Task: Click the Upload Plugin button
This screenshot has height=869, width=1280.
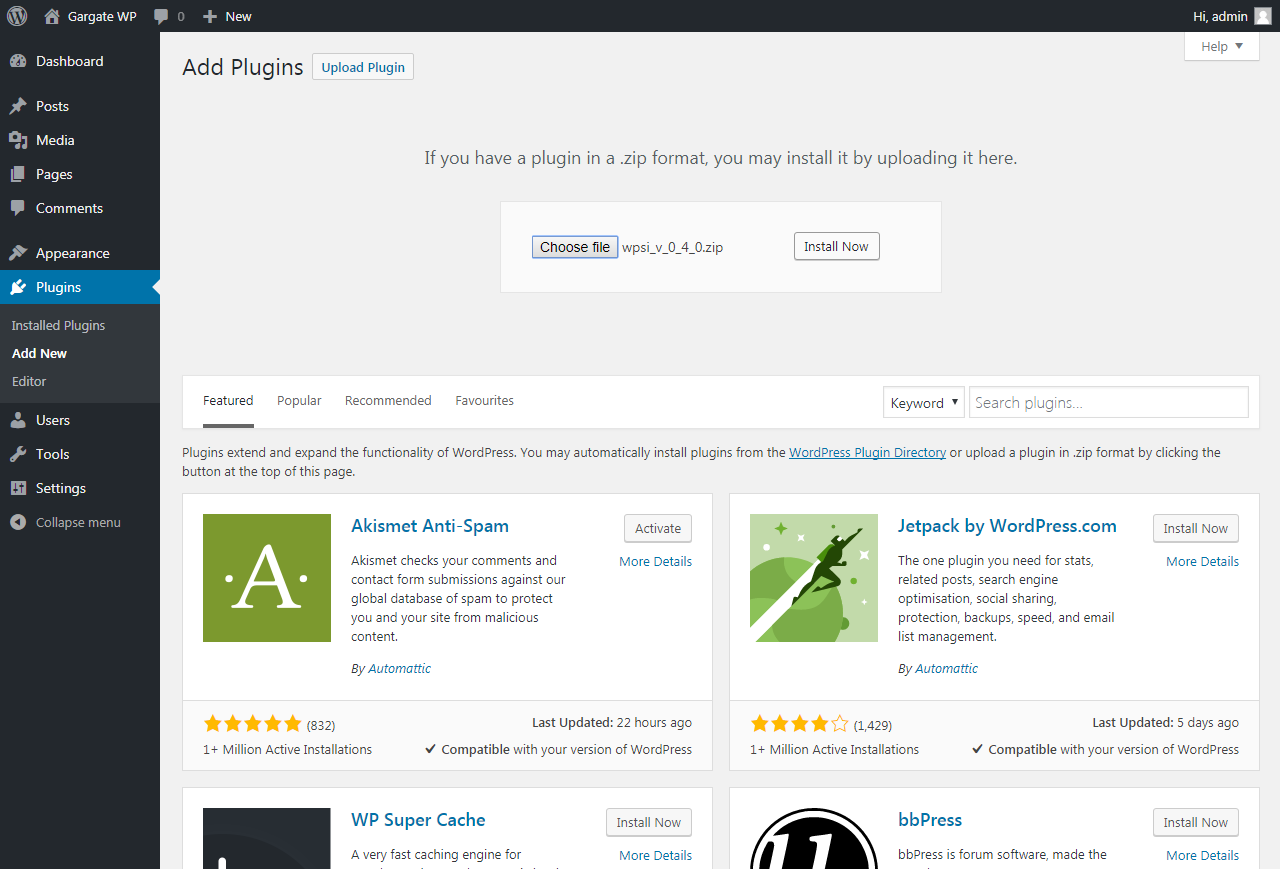Action: pyautogui.click(x=363, y=67)
